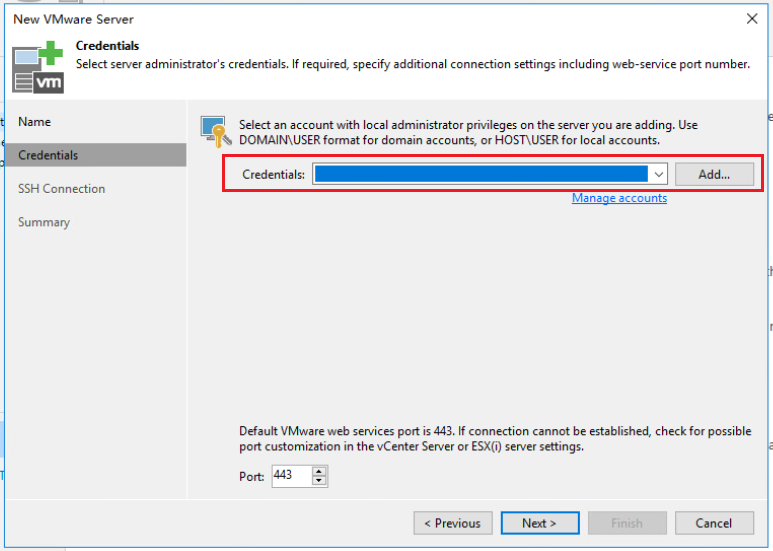Select the highlighted Credentials combo box
The width and height of the screenshot is (773, 551).
tap(490, 174)
